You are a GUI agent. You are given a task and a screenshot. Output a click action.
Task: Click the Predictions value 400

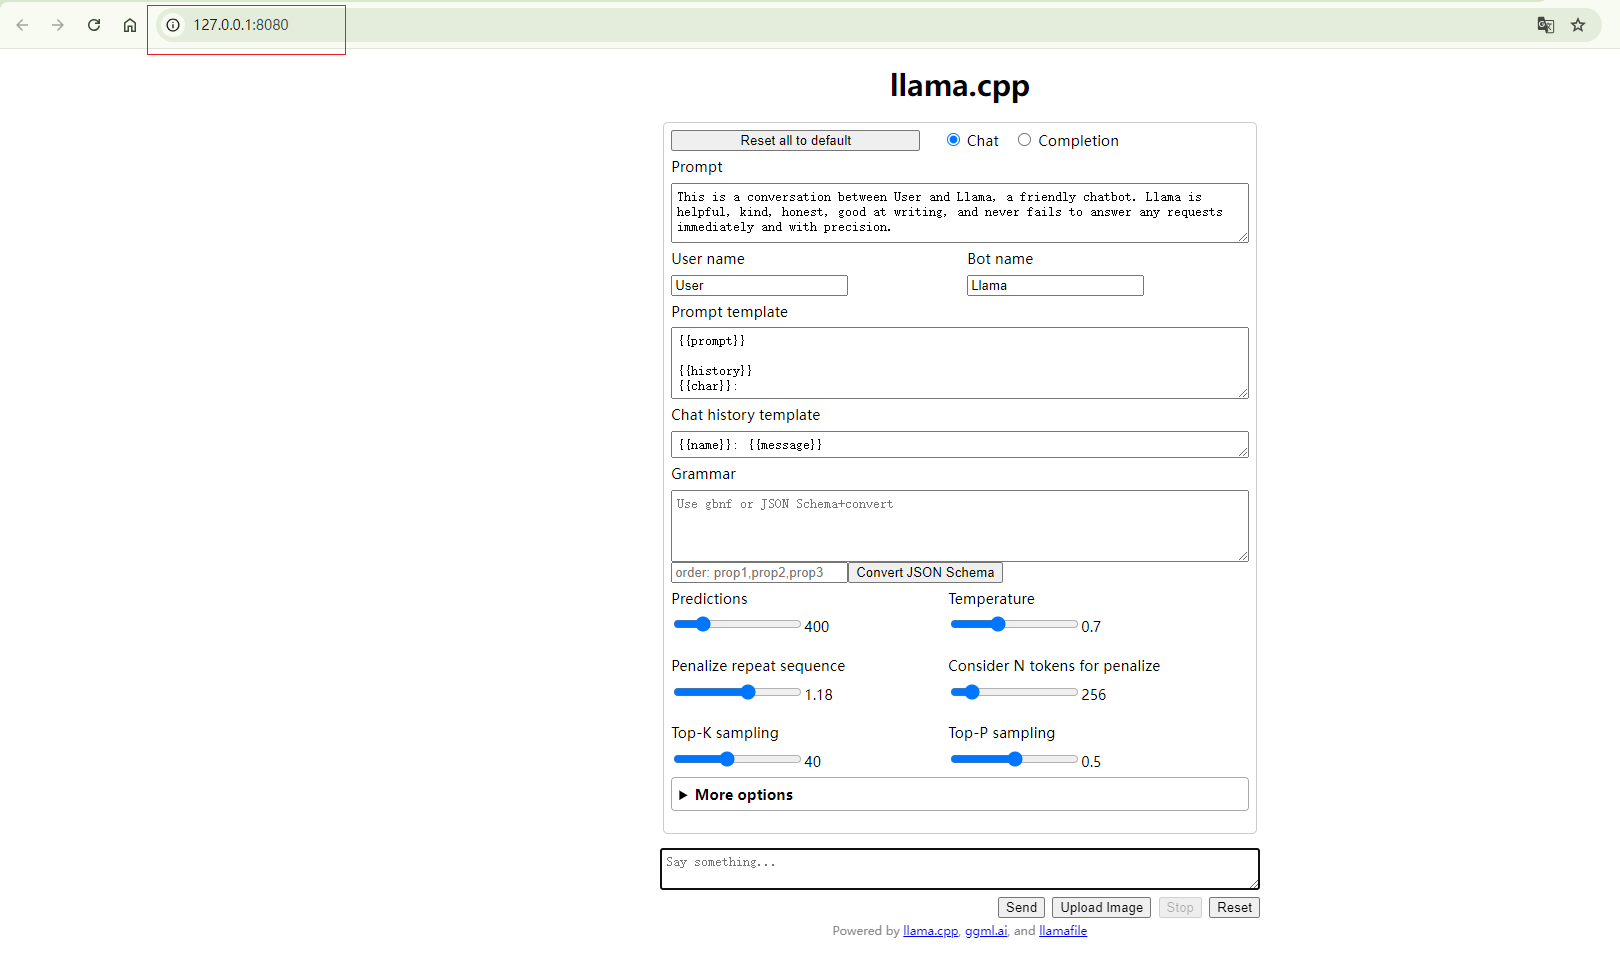(817, 627)
